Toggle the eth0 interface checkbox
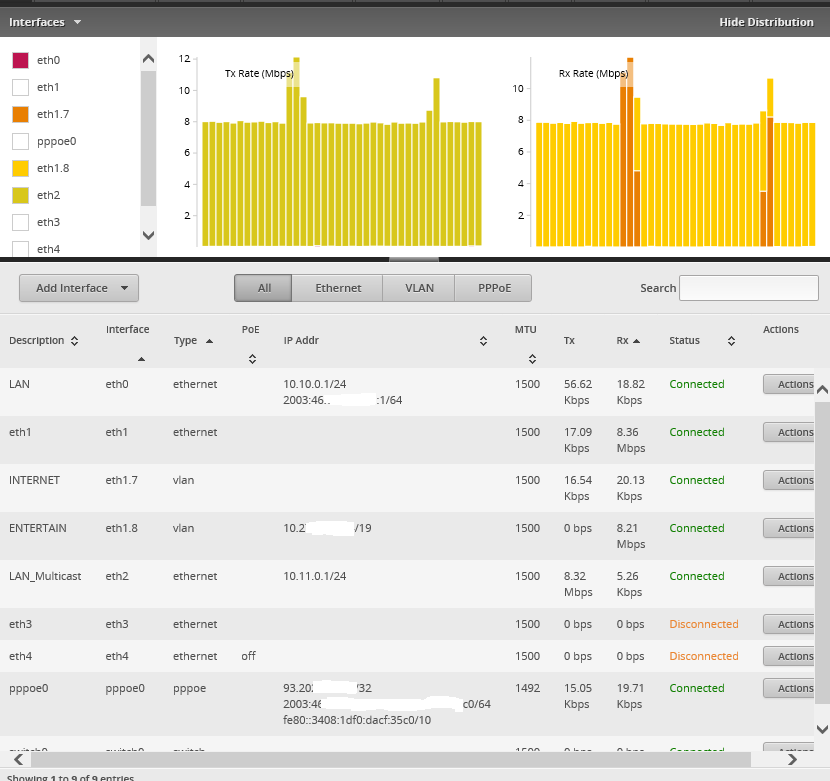The image size is (830, 781). coord(20,61)
